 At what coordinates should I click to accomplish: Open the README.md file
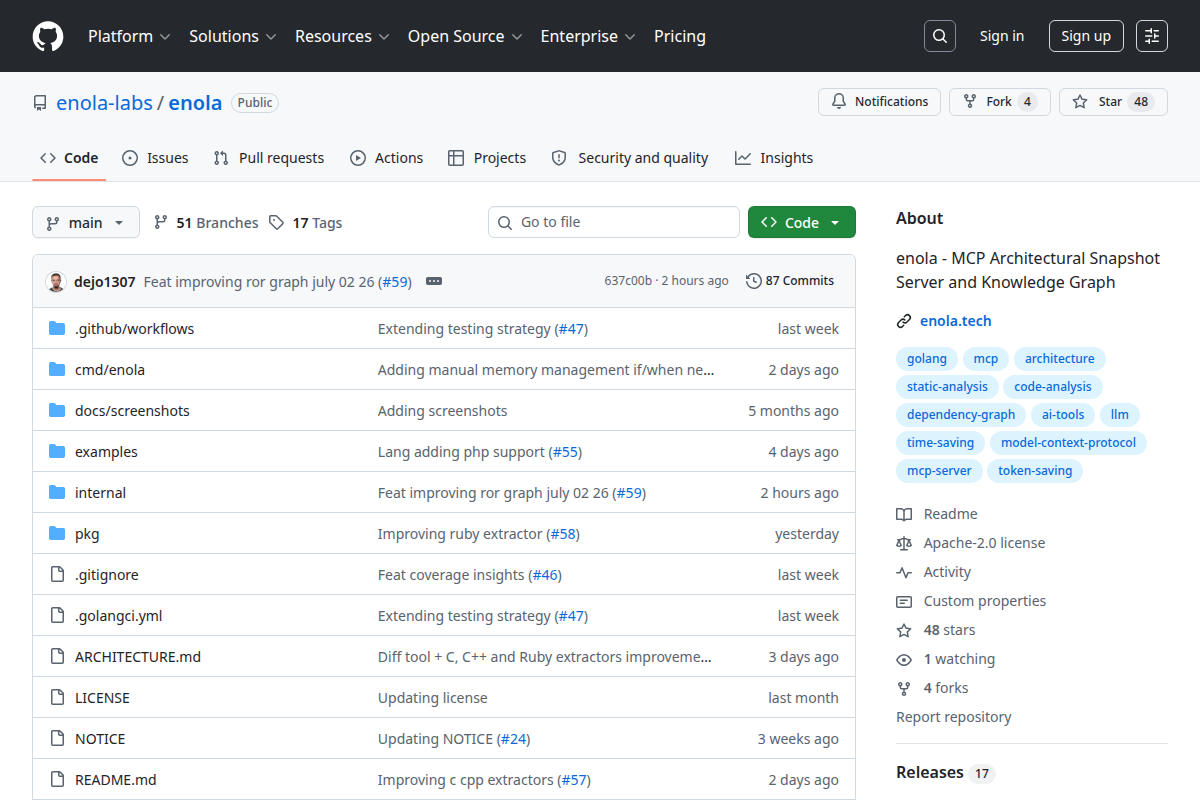[116, 780]
